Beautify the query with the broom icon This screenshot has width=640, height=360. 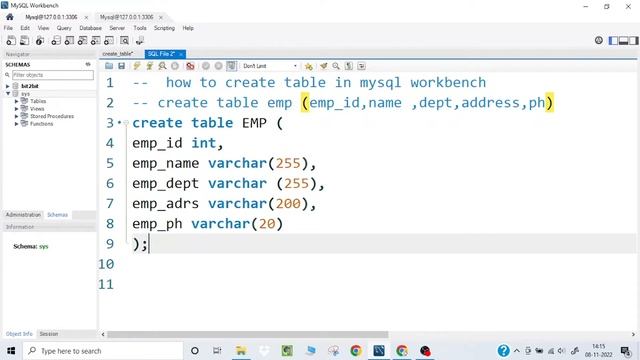[x=324, y=66]
